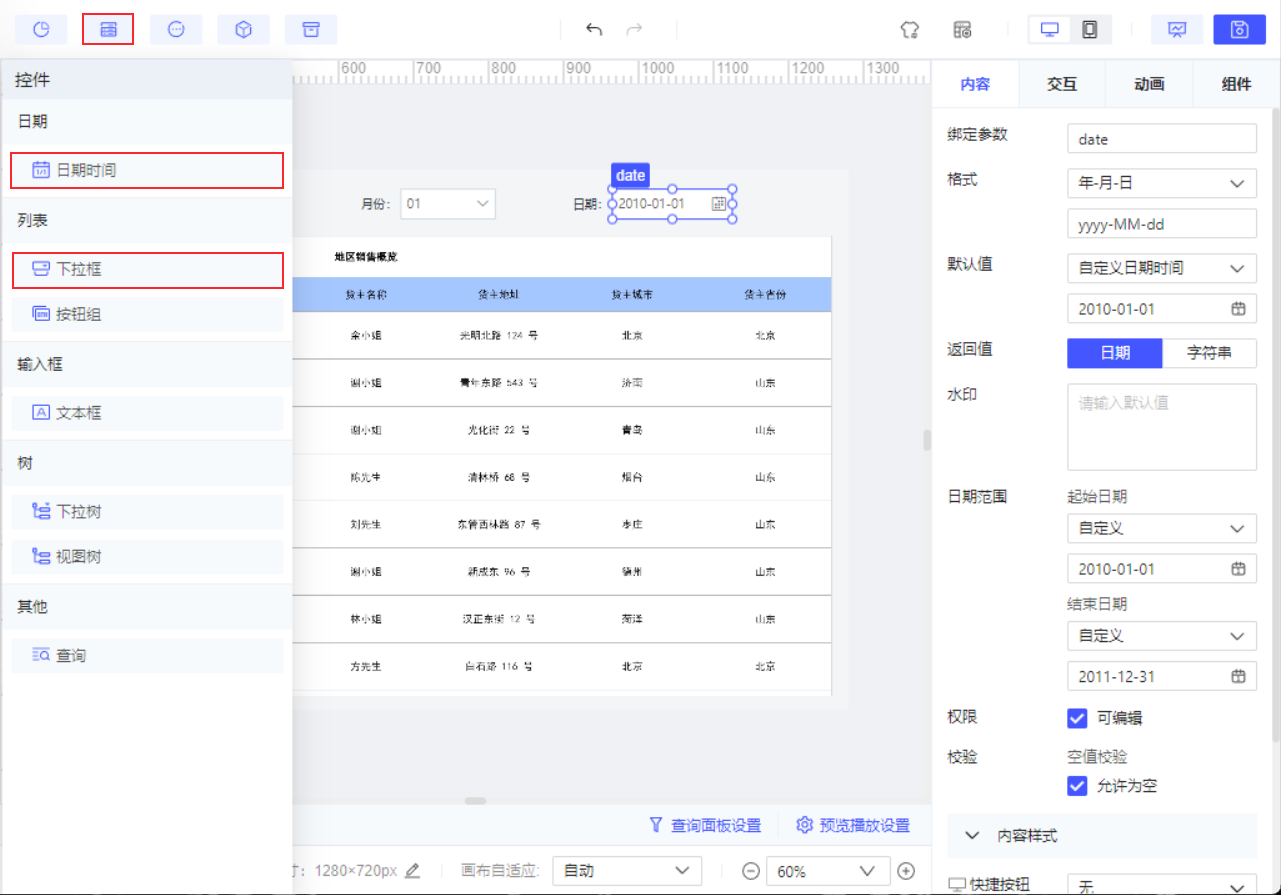Open the 结束日期 dropdown
This screenshot has height=895, width=1281.
(x=1162, y=635)
